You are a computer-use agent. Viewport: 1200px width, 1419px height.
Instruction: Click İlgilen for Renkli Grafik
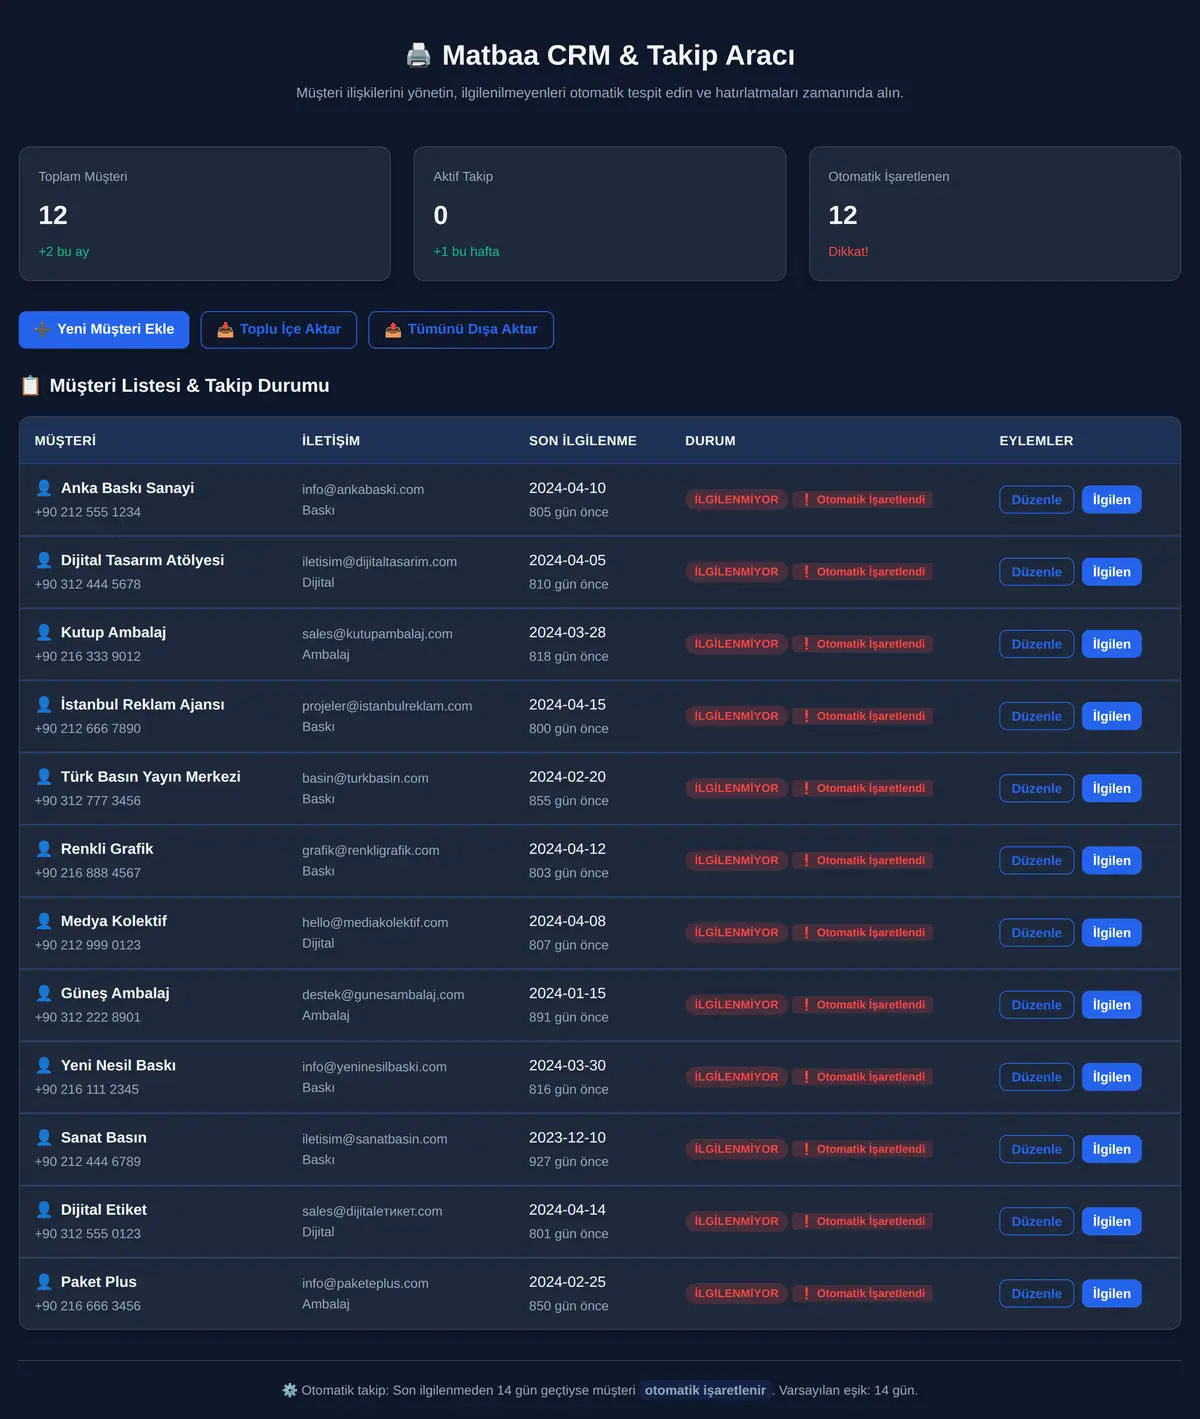(x=1112, y=860)
